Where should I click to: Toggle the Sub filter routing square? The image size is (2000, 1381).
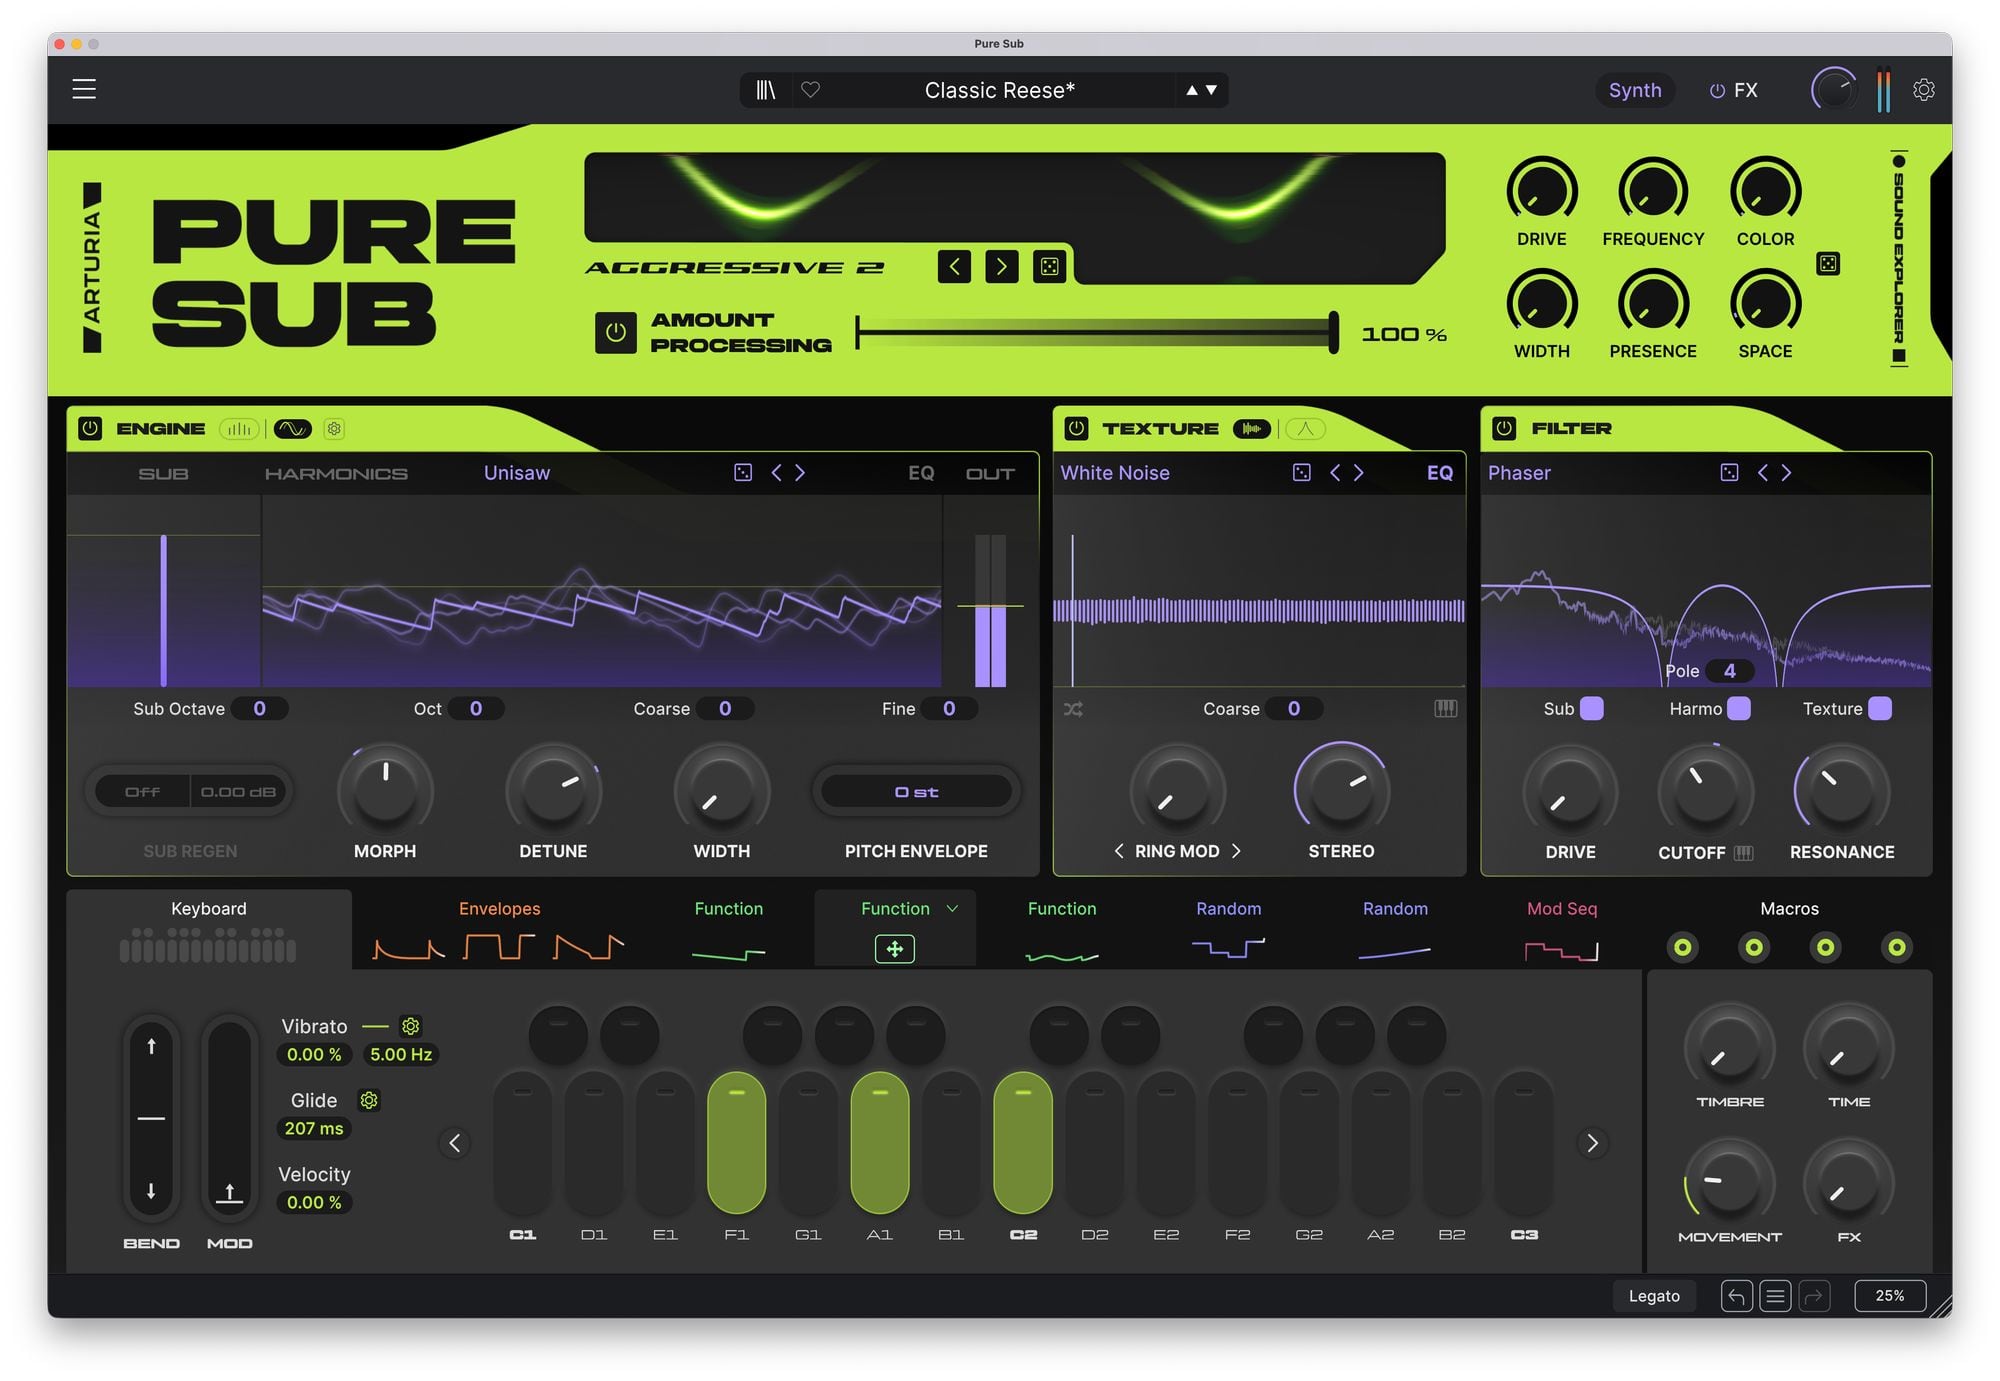tap(1591, 708)
